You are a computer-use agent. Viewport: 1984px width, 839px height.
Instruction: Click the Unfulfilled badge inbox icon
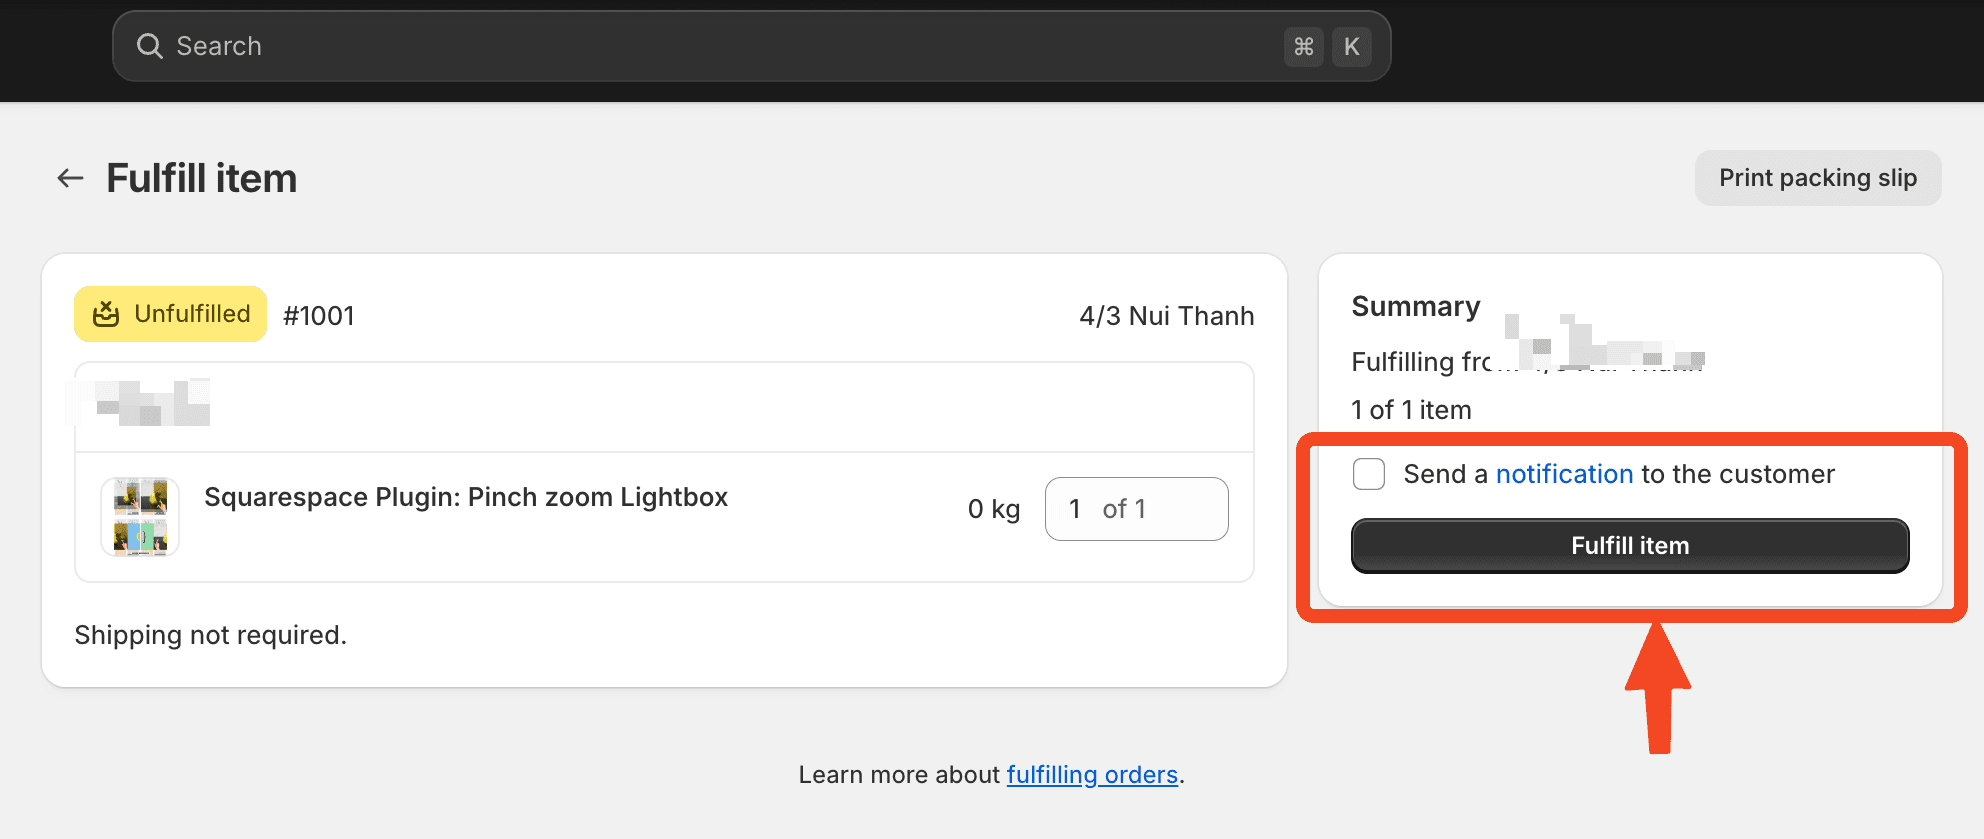point(106,314)
